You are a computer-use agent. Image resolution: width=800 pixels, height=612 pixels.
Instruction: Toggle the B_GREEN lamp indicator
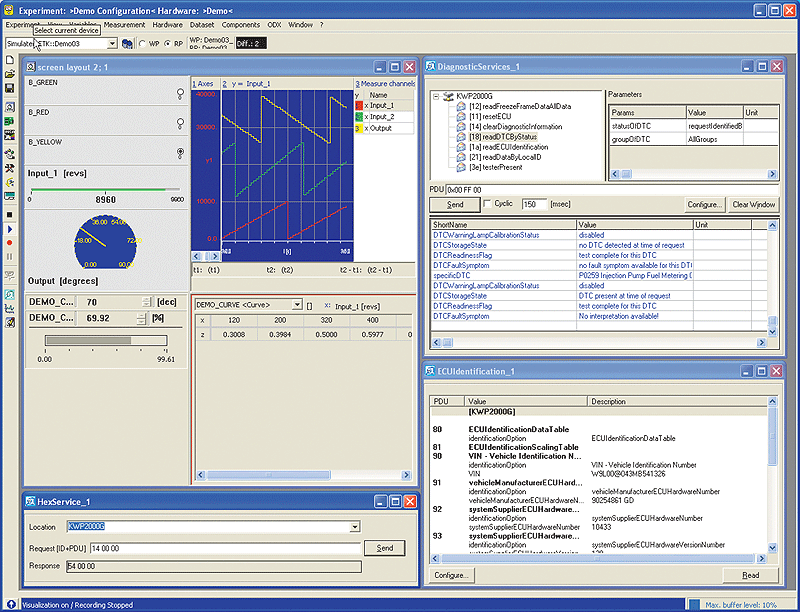[x=180, y=93]
